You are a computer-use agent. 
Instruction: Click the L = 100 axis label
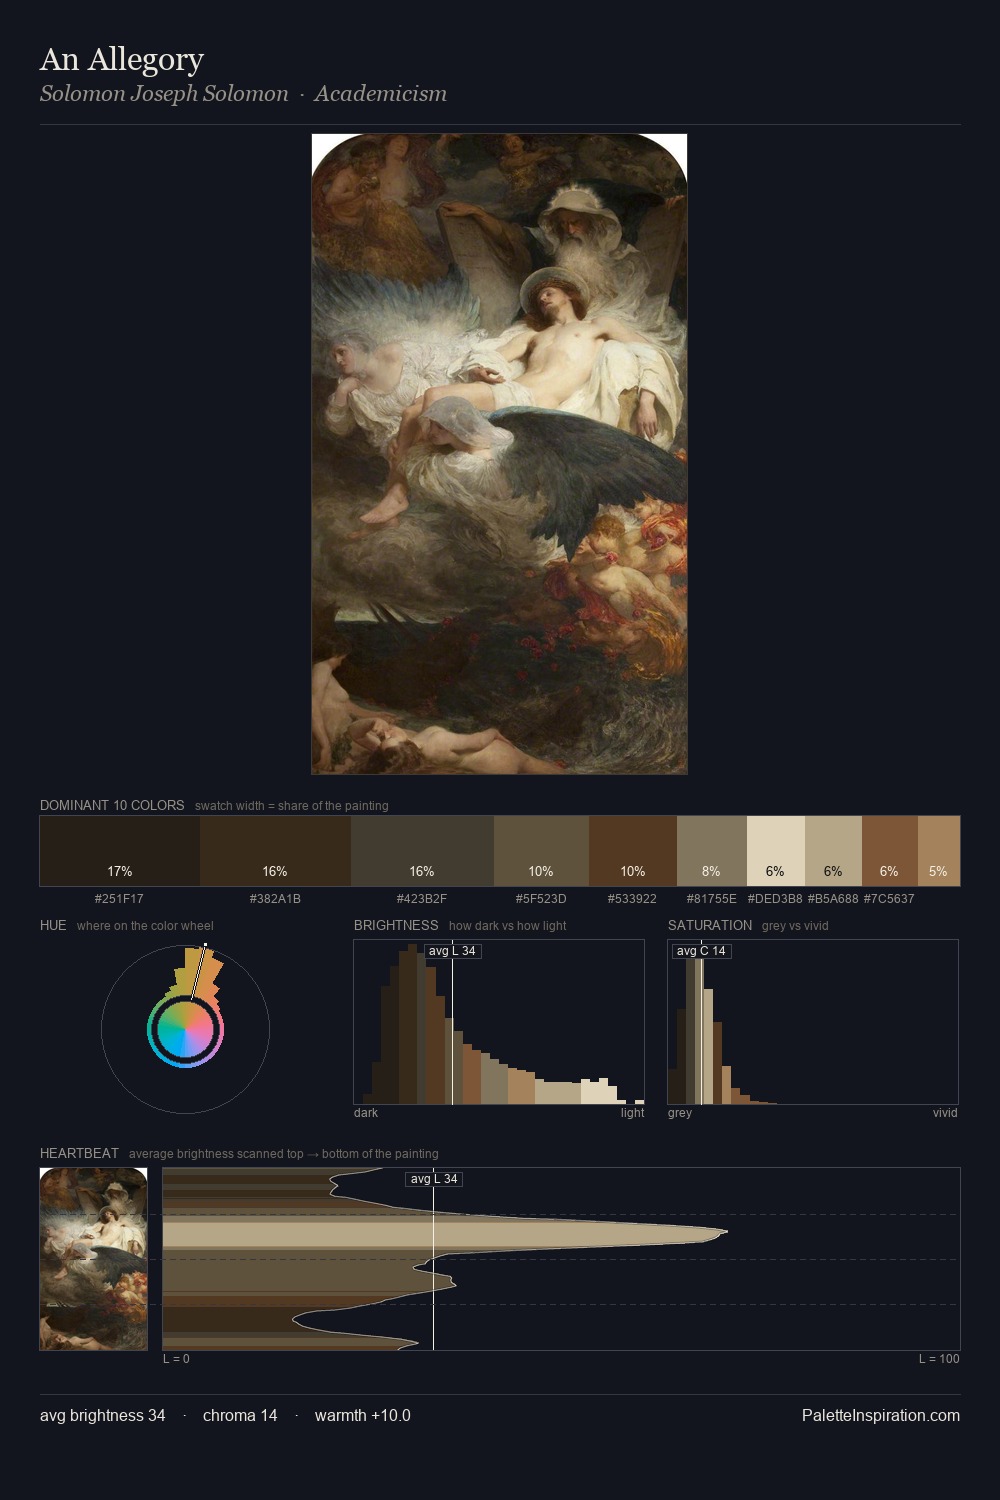(939, 1359)
